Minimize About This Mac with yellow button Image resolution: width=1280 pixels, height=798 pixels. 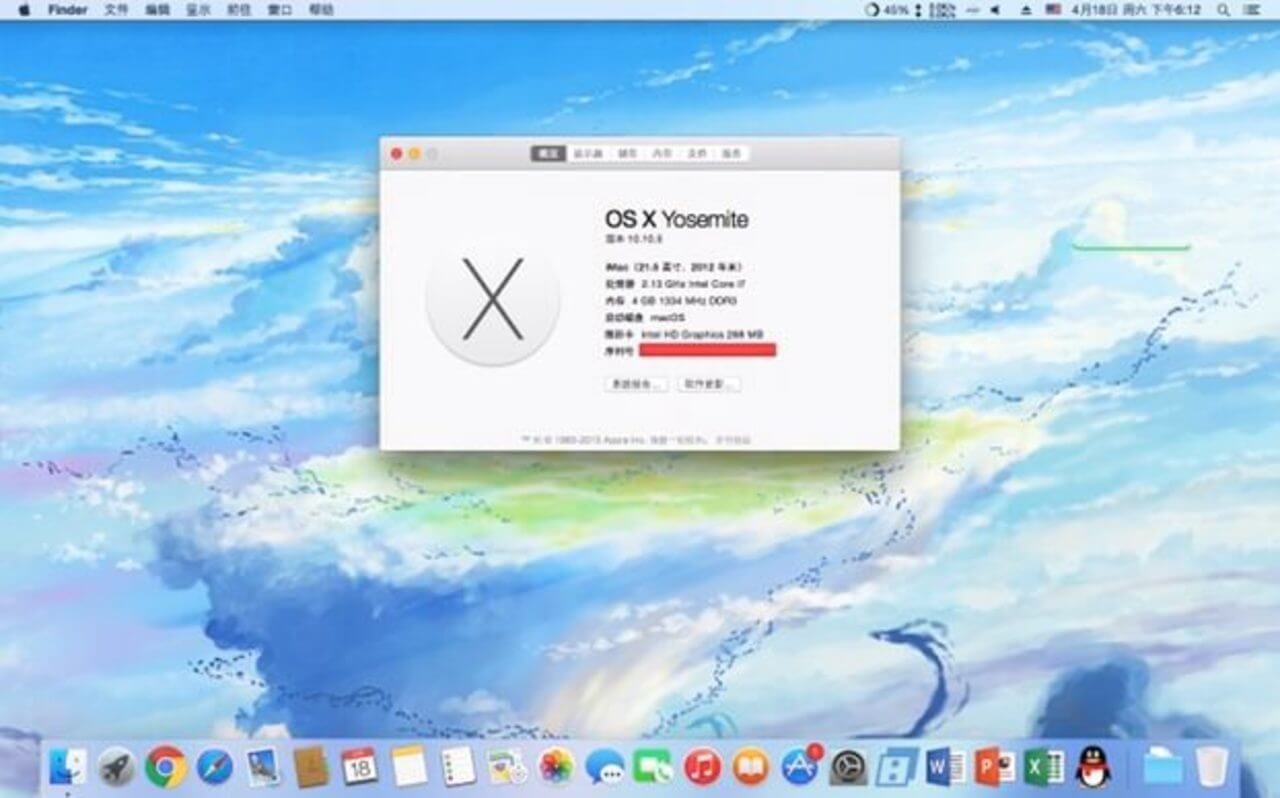click(414, 153)
